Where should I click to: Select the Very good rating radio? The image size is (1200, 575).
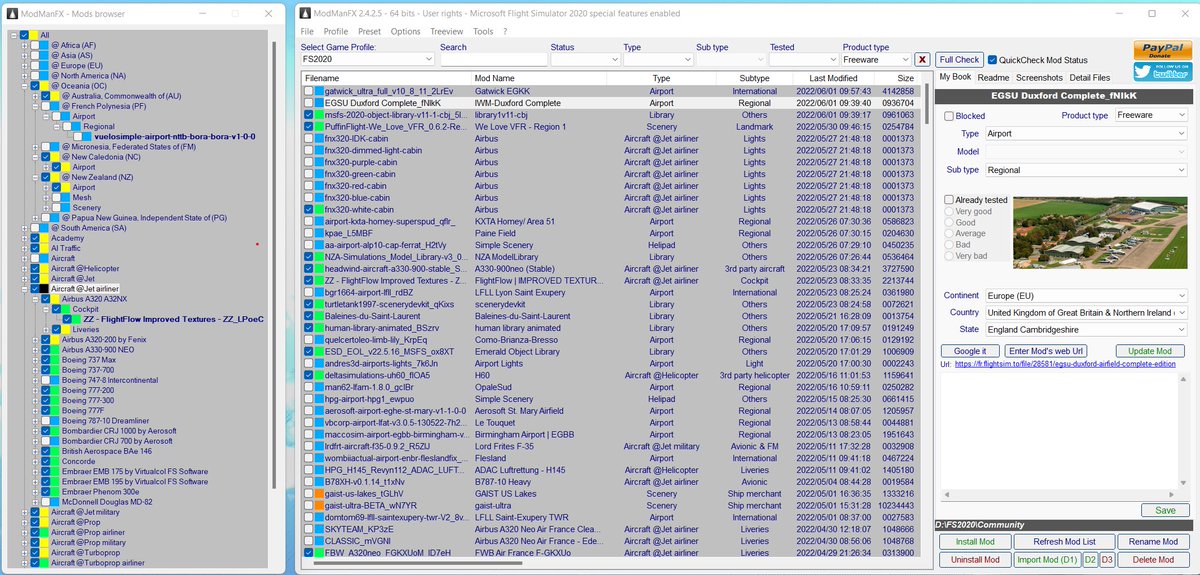pyautogui.click(x=950, y=212)
